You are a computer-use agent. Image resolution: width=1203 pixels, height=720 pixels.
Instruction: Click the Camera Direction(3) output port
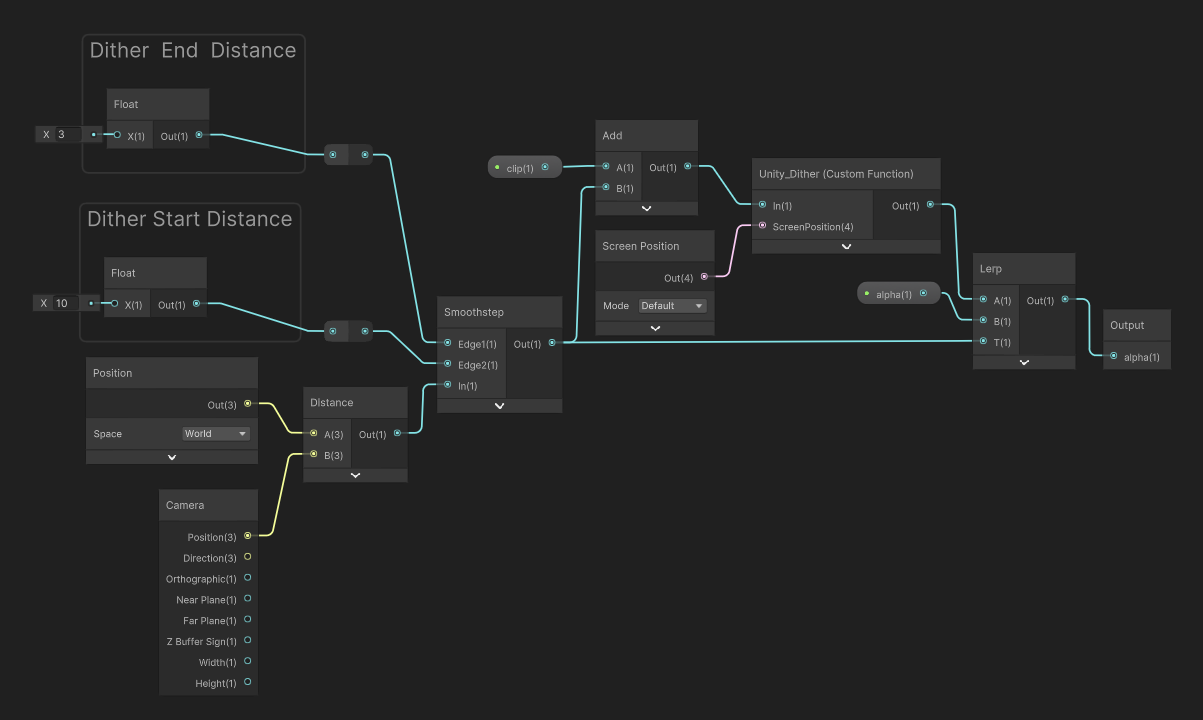(247, 557)
